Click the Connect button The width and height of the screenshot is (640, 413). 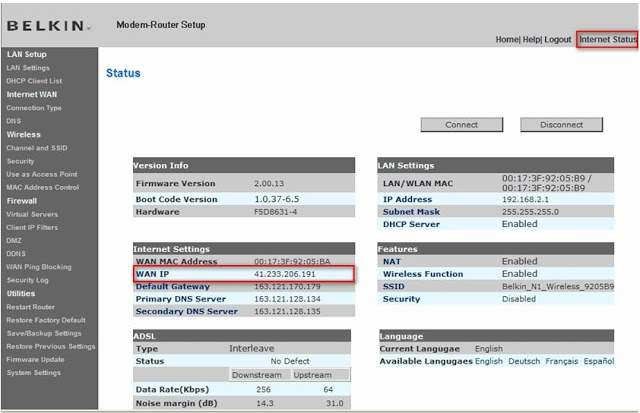(x=461, y=125)
